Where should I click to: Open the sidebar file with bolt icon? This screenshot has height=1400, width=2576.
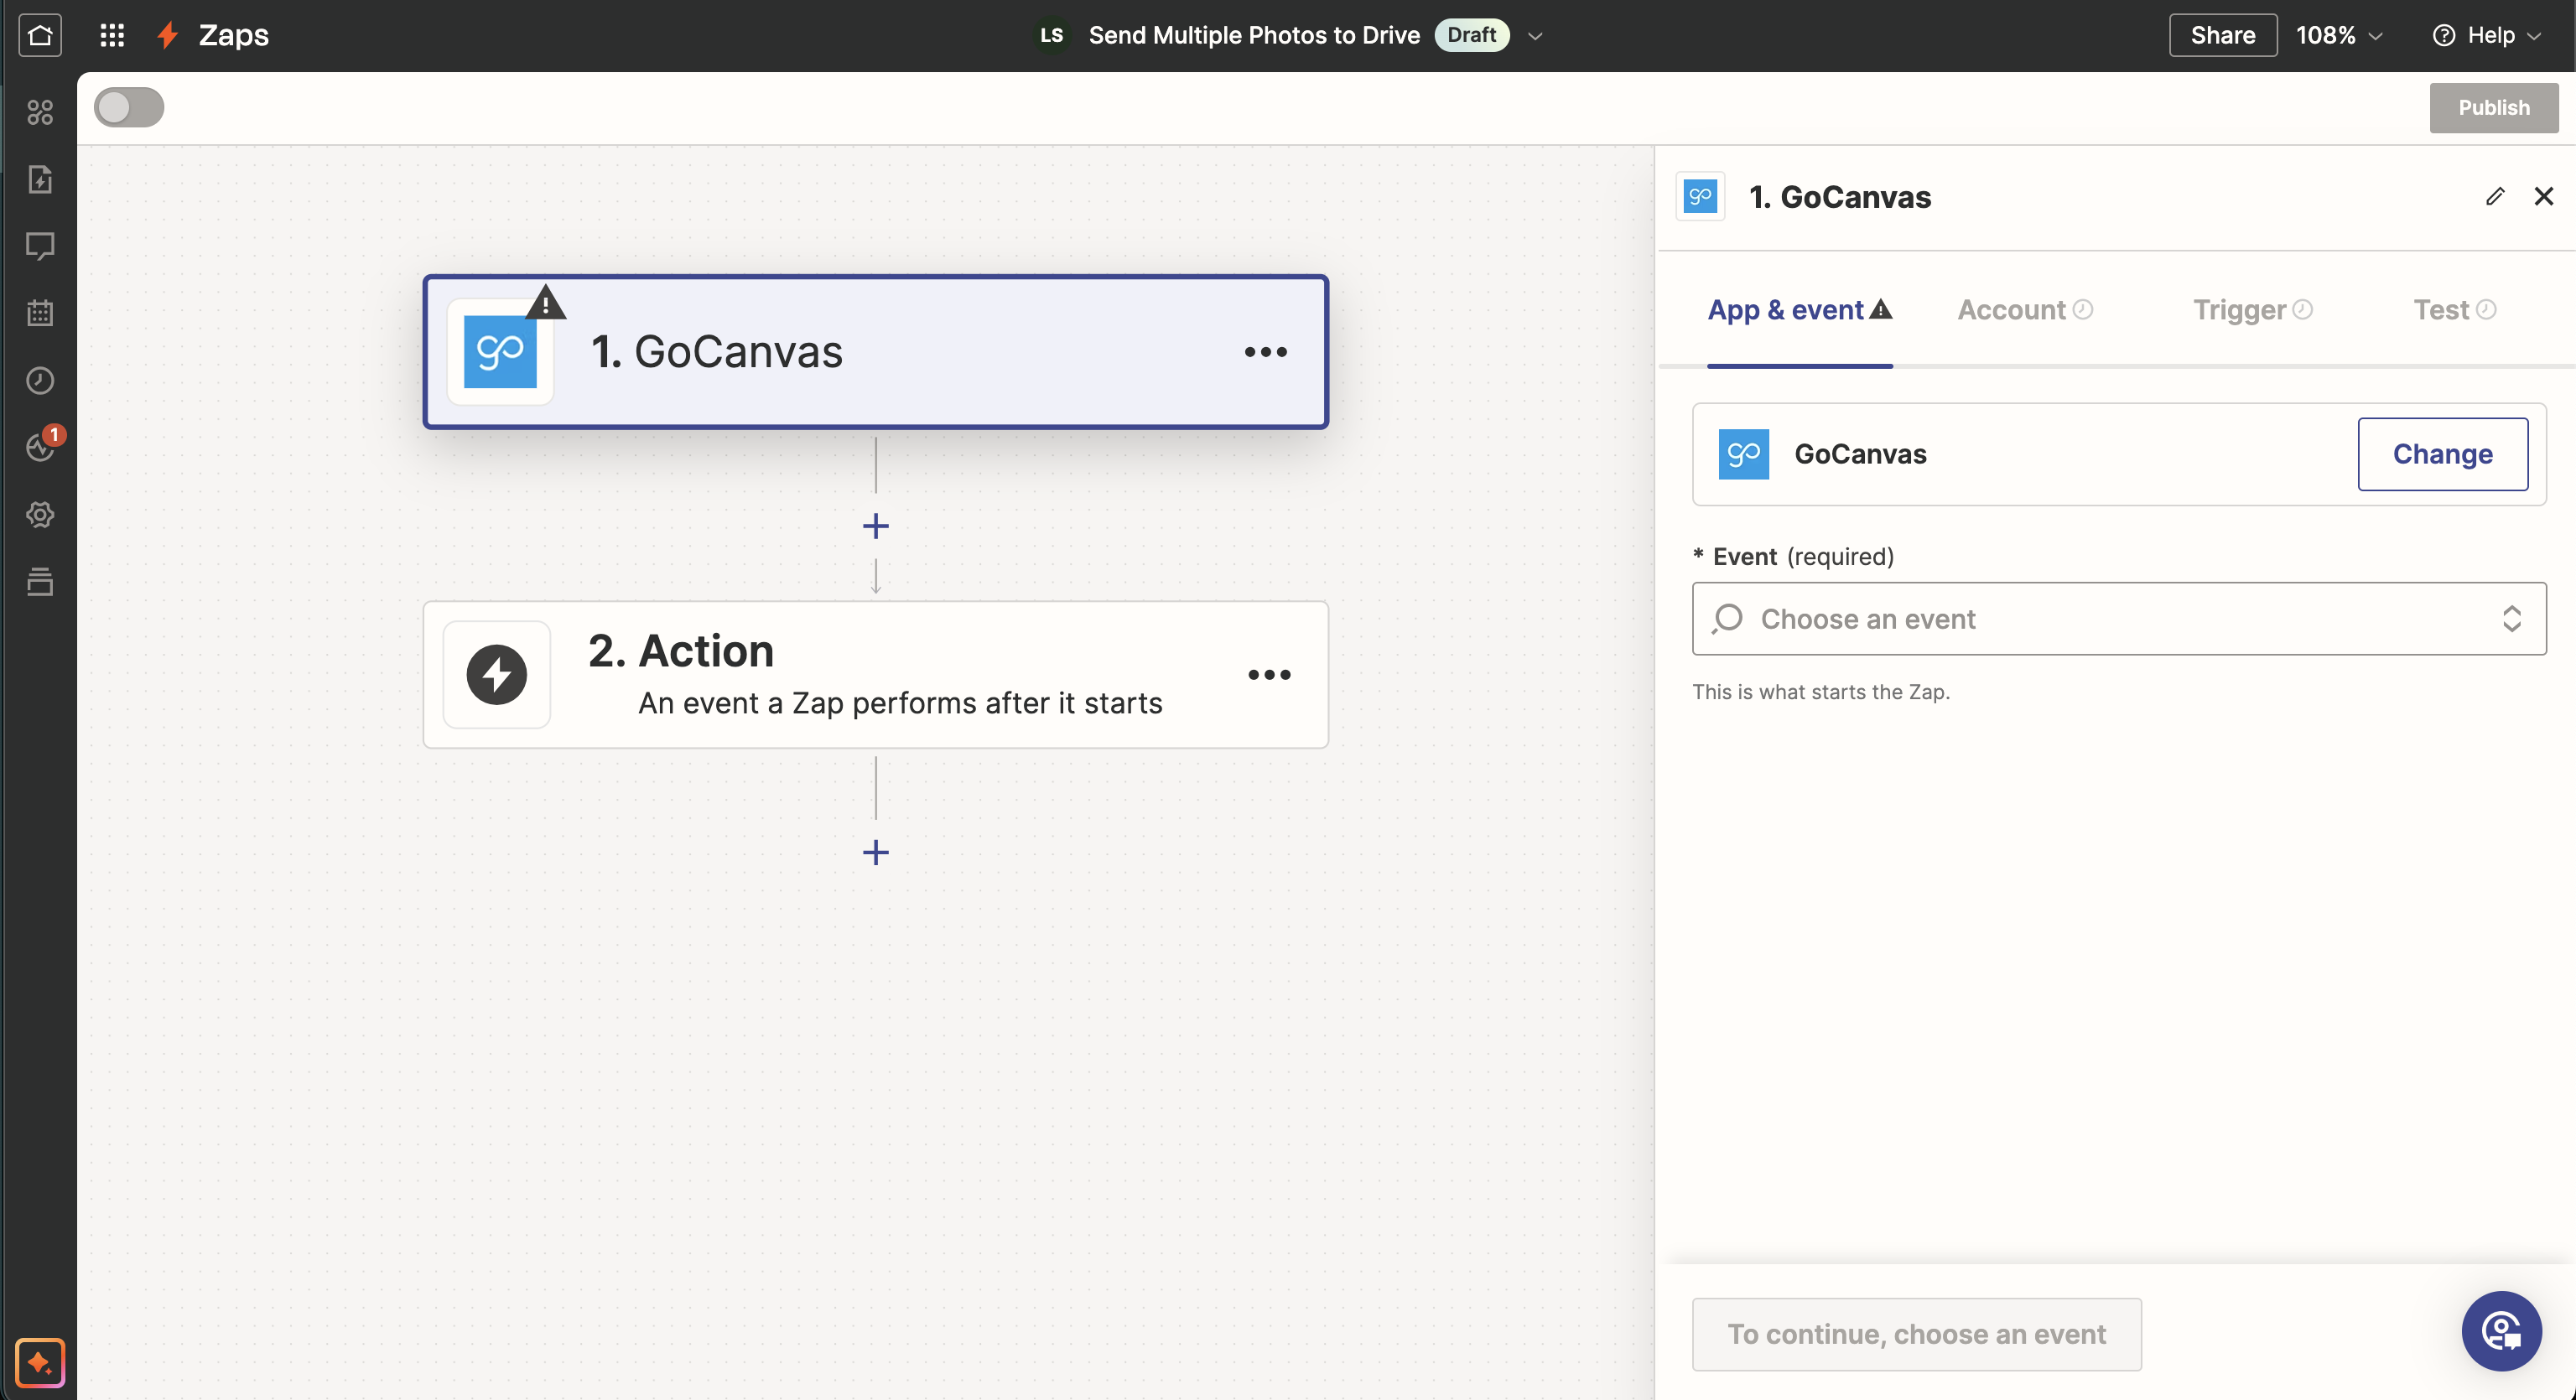click(40, 179)
